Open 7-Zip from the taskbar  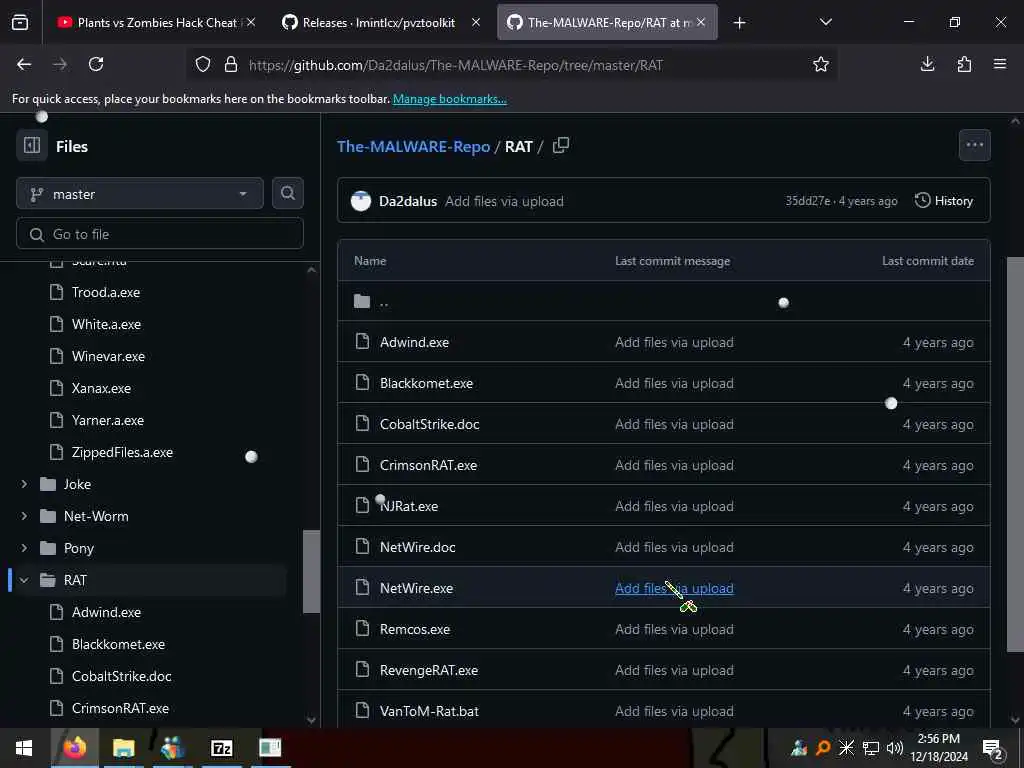point(221,748)
